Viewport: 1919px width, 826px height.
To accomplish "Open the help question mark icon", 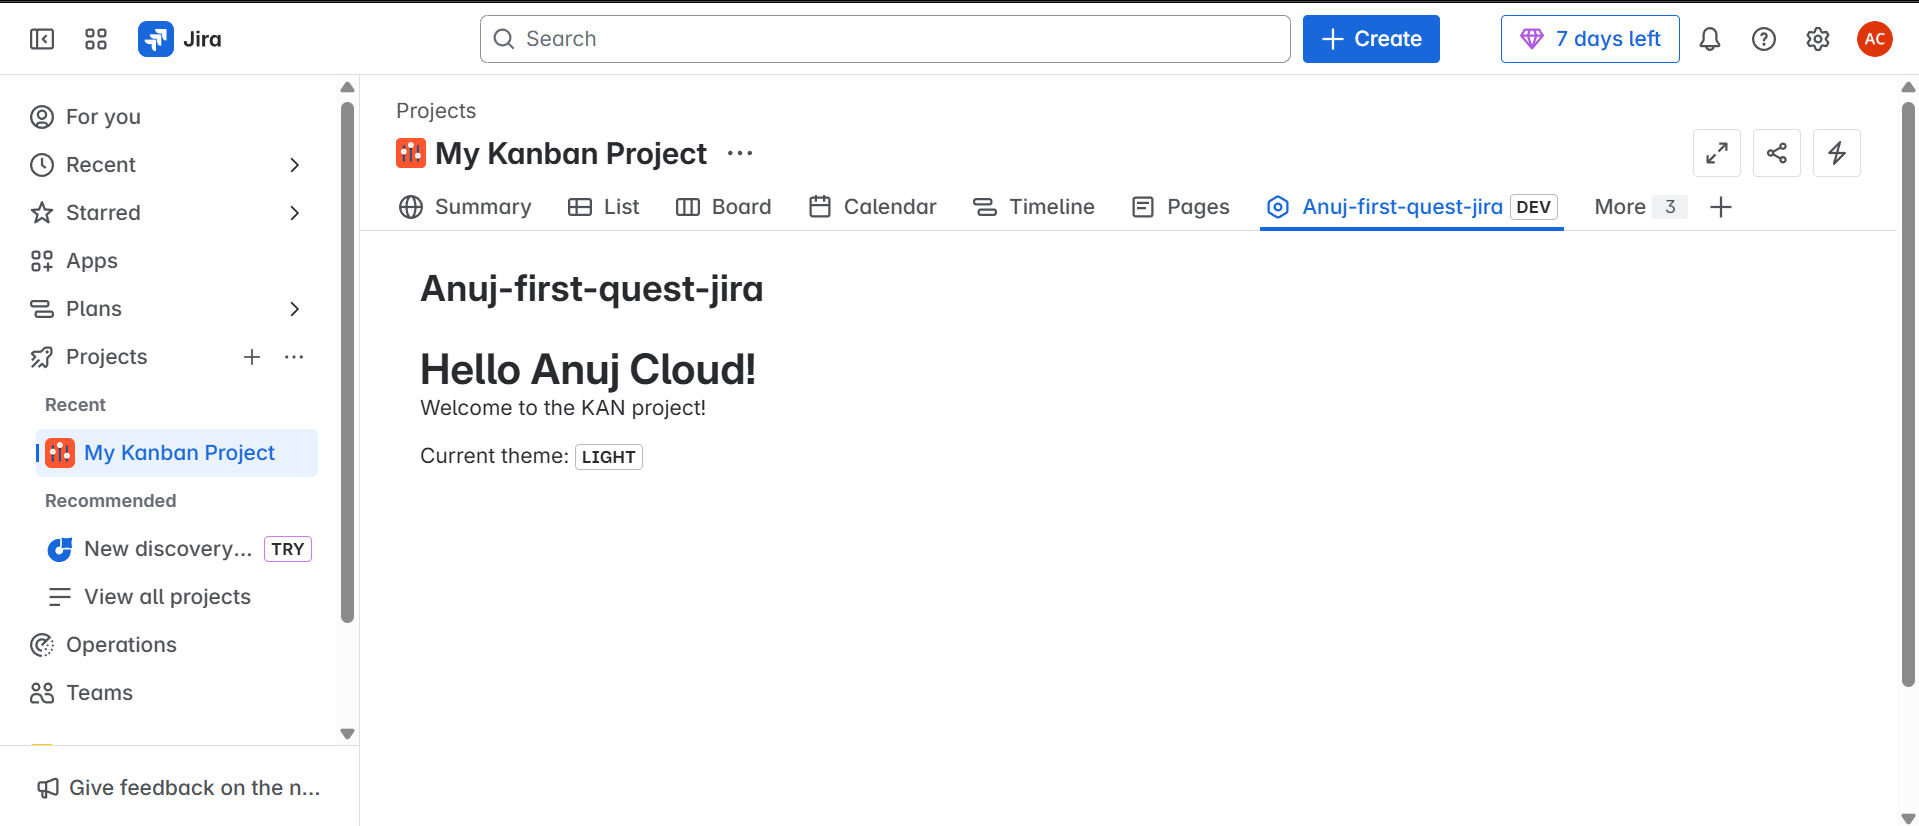I will pyautogui.click(x=1764, y=39).
